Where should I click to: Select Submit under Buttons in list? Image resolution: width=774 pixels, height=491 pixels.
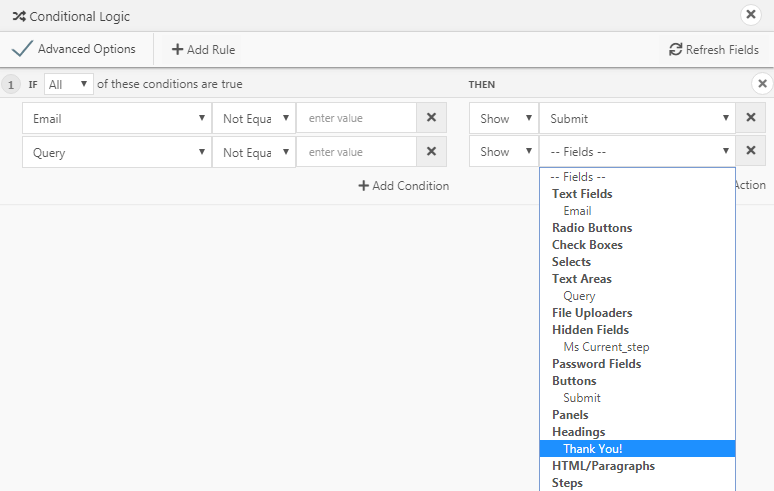(637, 398)
